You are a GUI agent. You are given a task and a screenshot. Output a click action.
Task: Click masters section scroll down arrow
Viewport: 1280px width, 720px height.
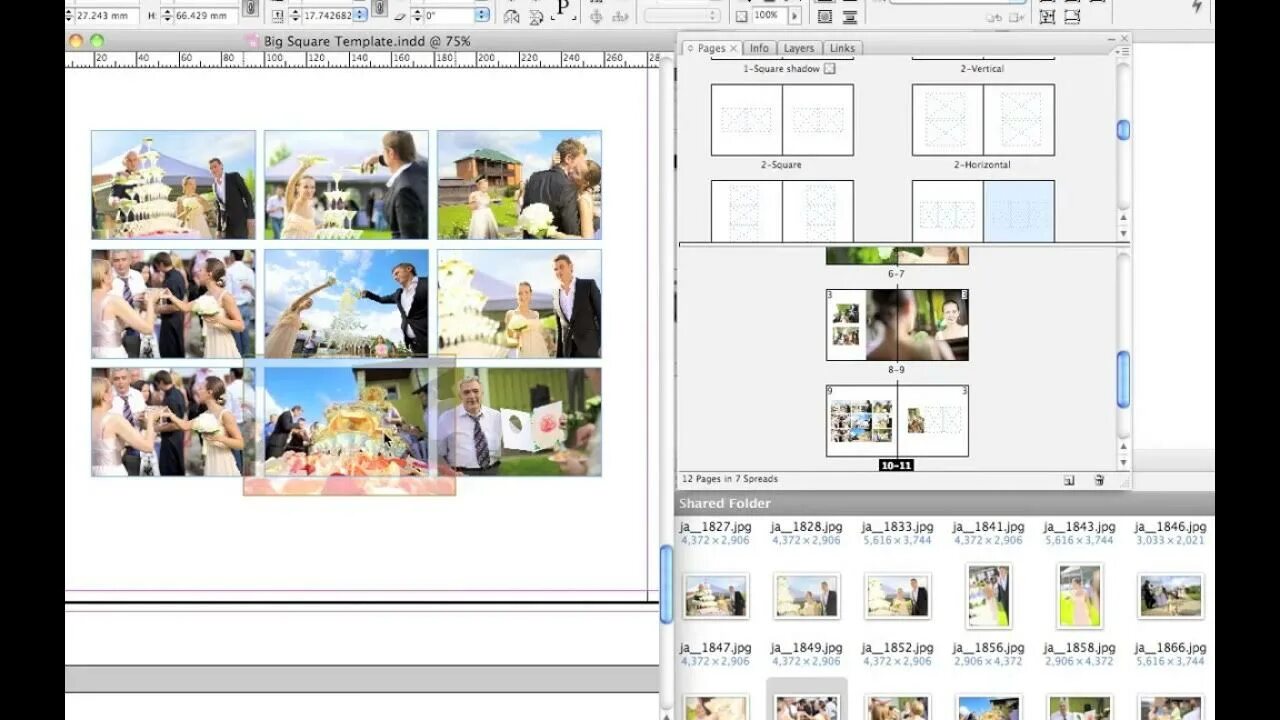point(1123,233)
